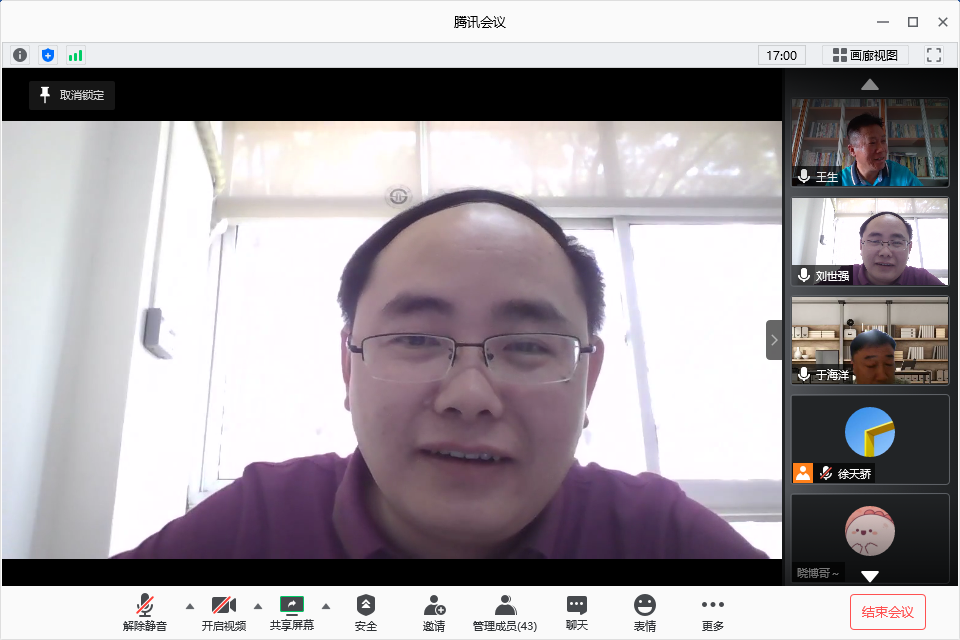Viewport: 960px width, 640px height.
Task: Check the green network signal icon
Action: pyautogui.click(x=76, y=55)
